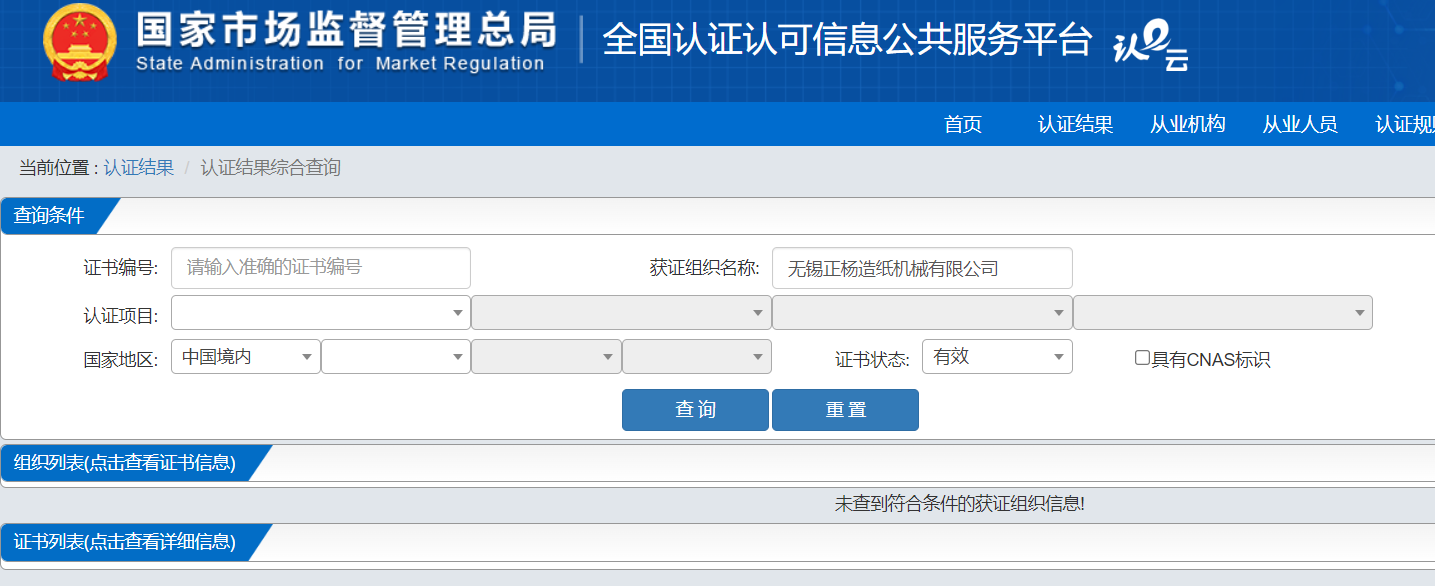
Task: Open the third 认证项目 dropdown
Action: tap(922, 313)
